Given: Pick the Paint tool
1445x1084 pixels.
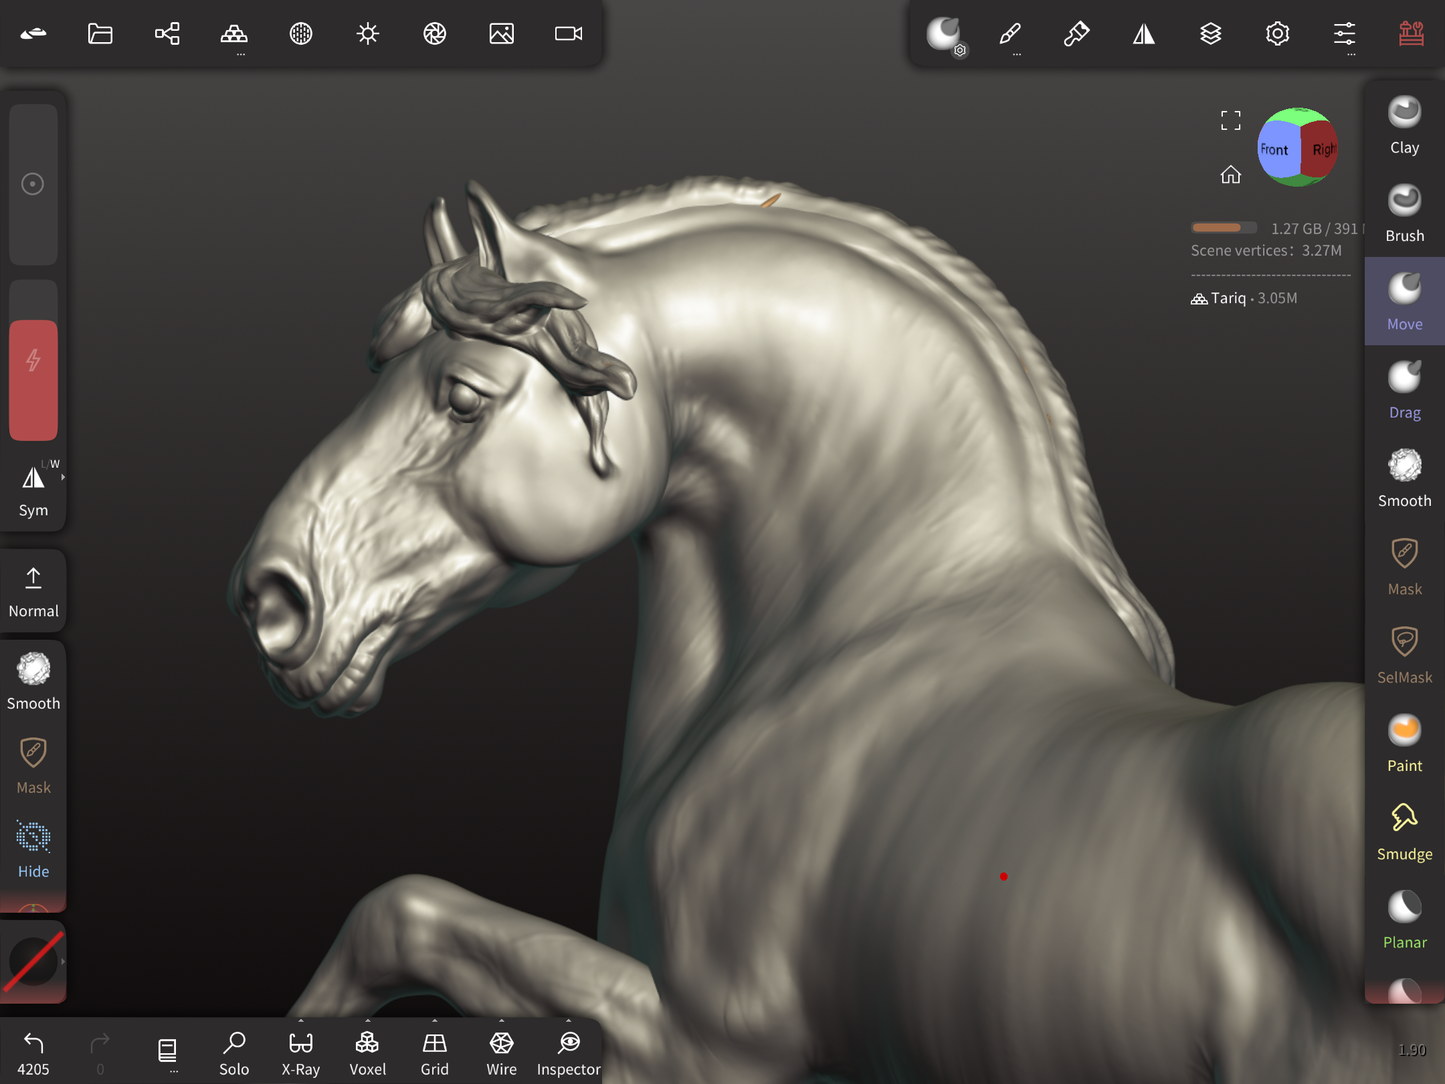Looking at the screenshot, I should (1404, 743).
